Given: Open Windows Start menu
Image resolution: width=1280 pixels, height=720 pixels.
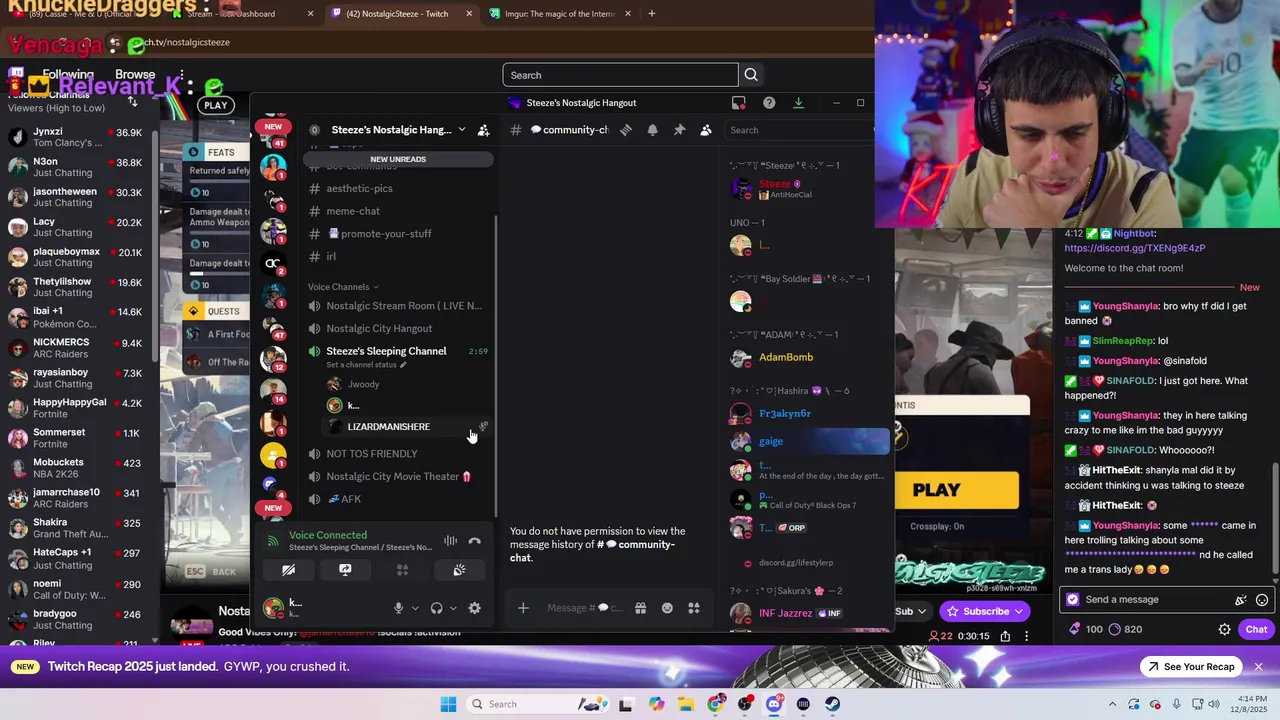Looking at the screenshot, I should tap(448, 704).
